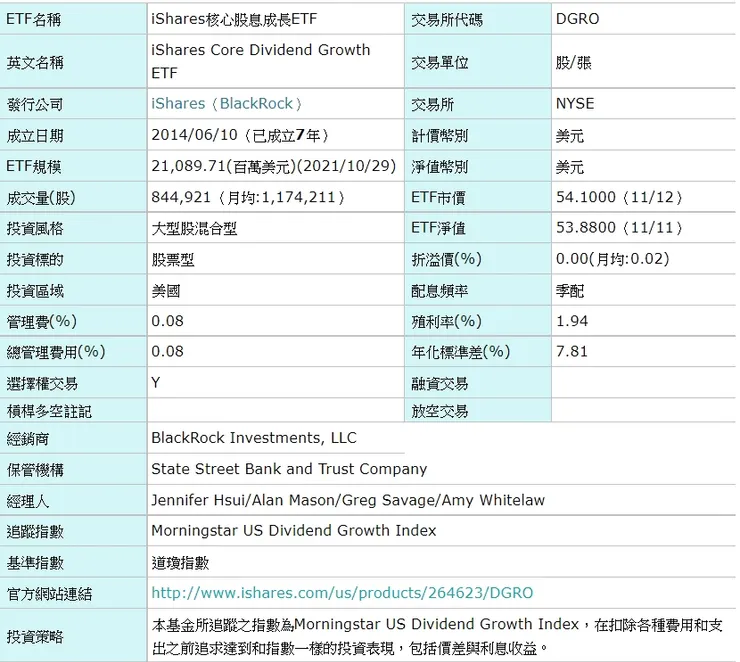Select the managers line starting Jennifer Hsui
This screenshot has height=662, width=740.
(348, 500)
